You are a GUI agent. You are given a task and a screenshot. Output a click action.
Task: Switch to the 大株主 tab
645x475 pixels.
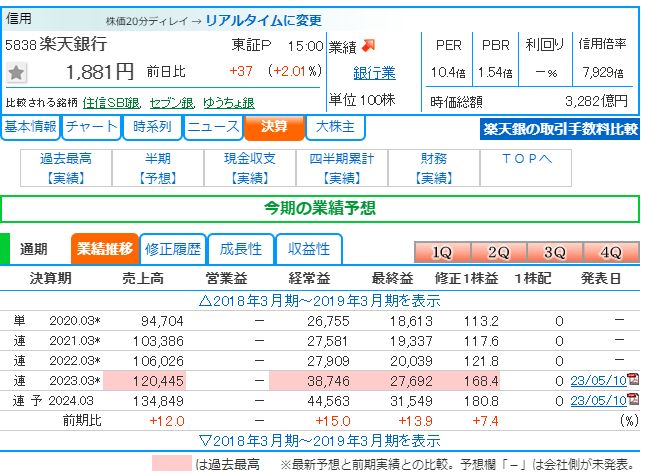click(x=335, y=127)
